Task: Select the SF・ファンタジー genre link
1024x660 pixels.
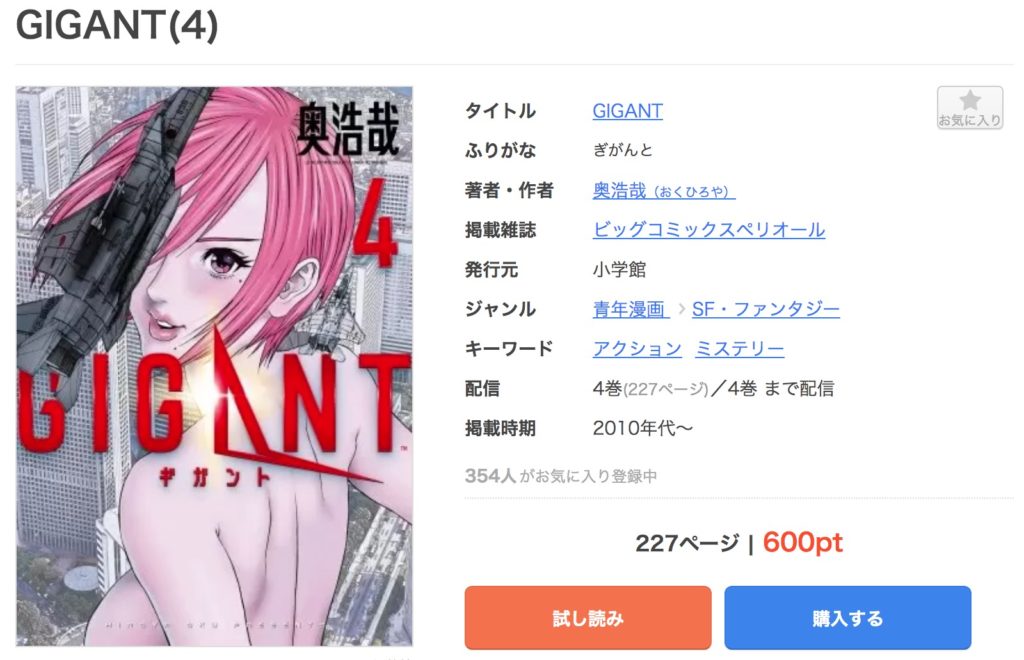Action: tap(765, 309)
